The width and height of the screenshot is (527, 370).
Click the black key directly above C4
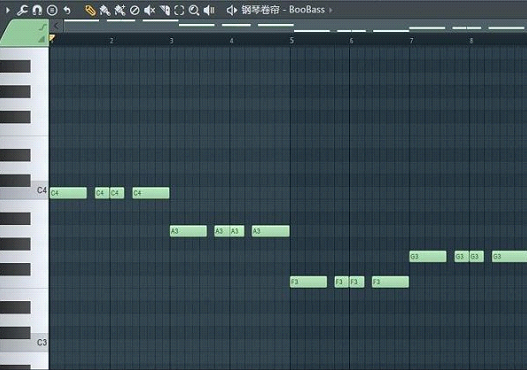[x=15, y=180]
